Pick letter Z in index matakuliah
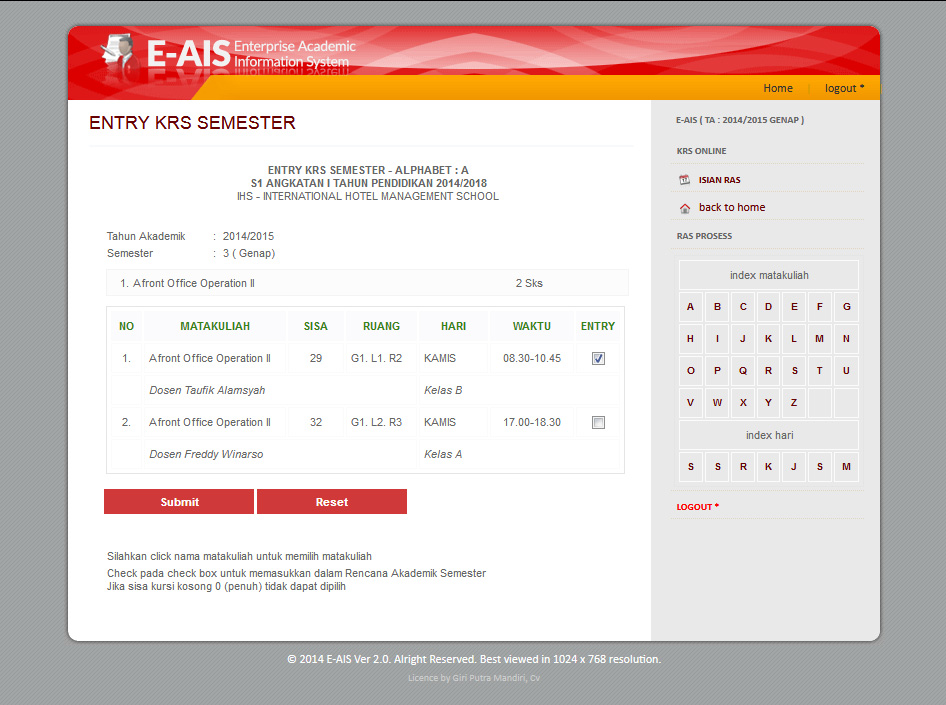 click(794, 403)
